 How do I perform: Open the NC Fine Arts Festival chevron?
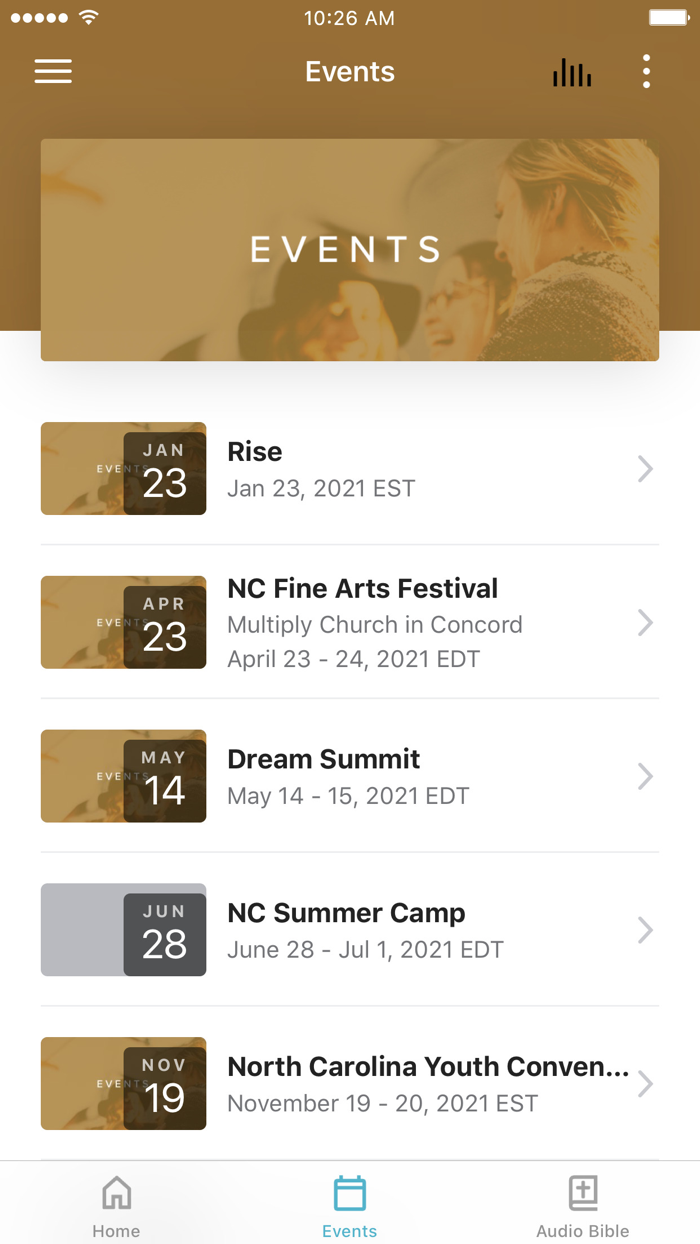(645, 622)
